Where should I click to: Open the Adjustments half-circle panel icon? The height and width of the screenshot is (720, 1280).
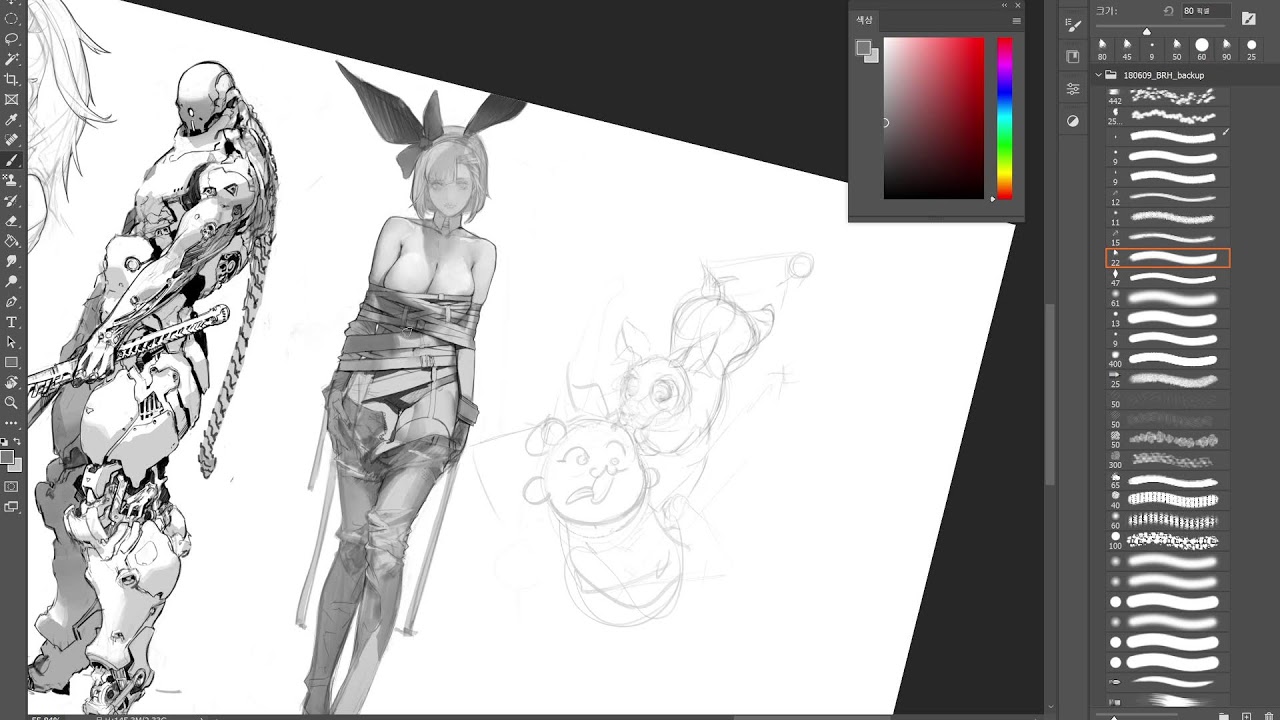point(1073,121)
